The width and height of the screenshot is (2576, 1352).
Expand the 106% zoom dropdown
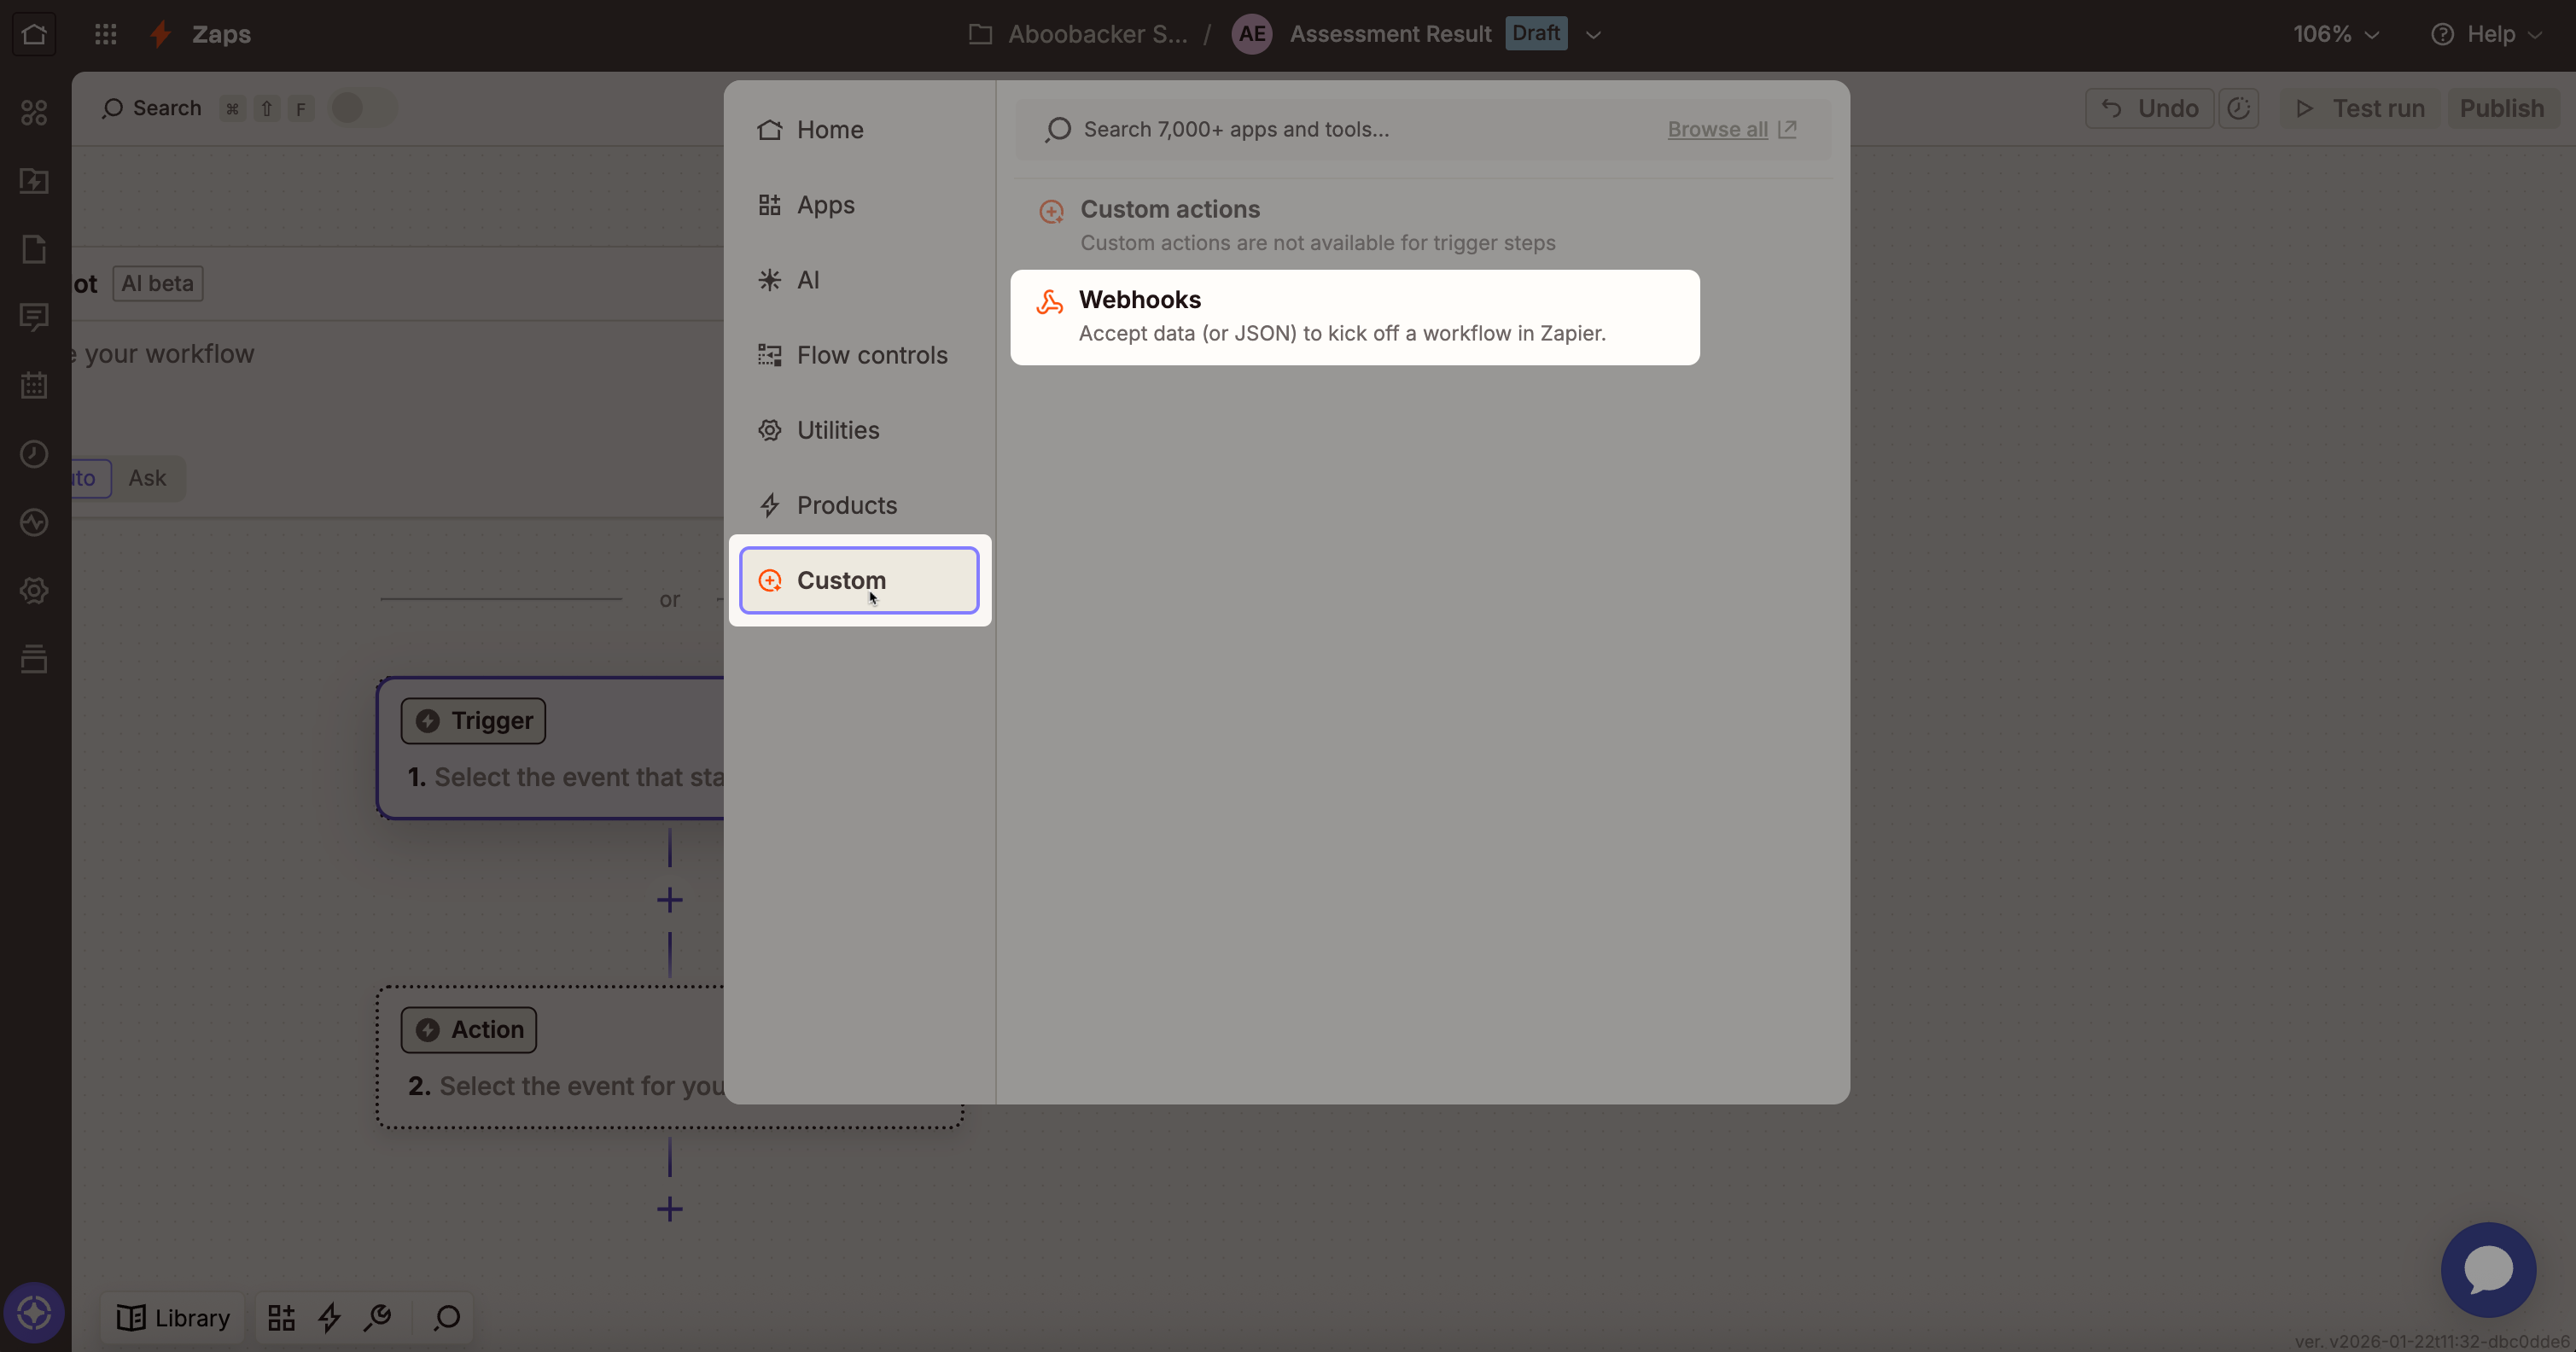[2336, 34]
